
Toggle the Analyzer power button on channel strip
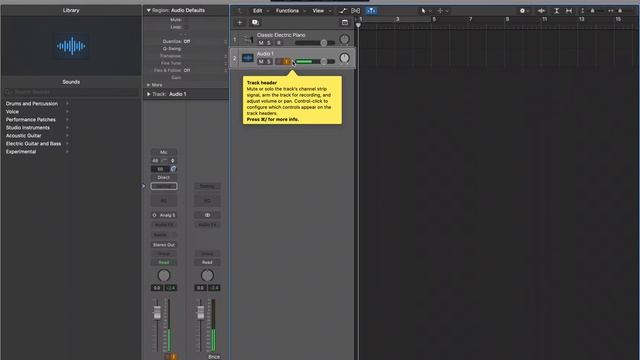click(154, 215)
